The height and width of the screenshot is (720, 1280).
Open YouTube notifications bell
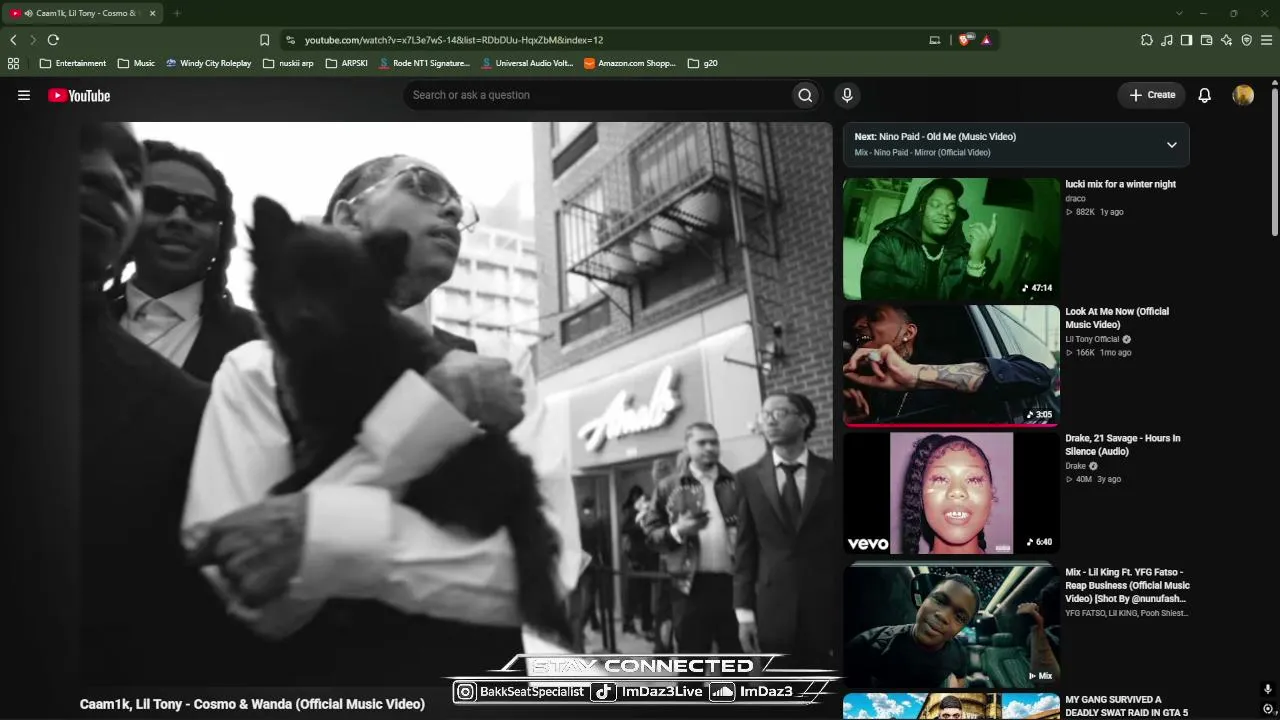pyautogui.click(x=1205, y=95)
